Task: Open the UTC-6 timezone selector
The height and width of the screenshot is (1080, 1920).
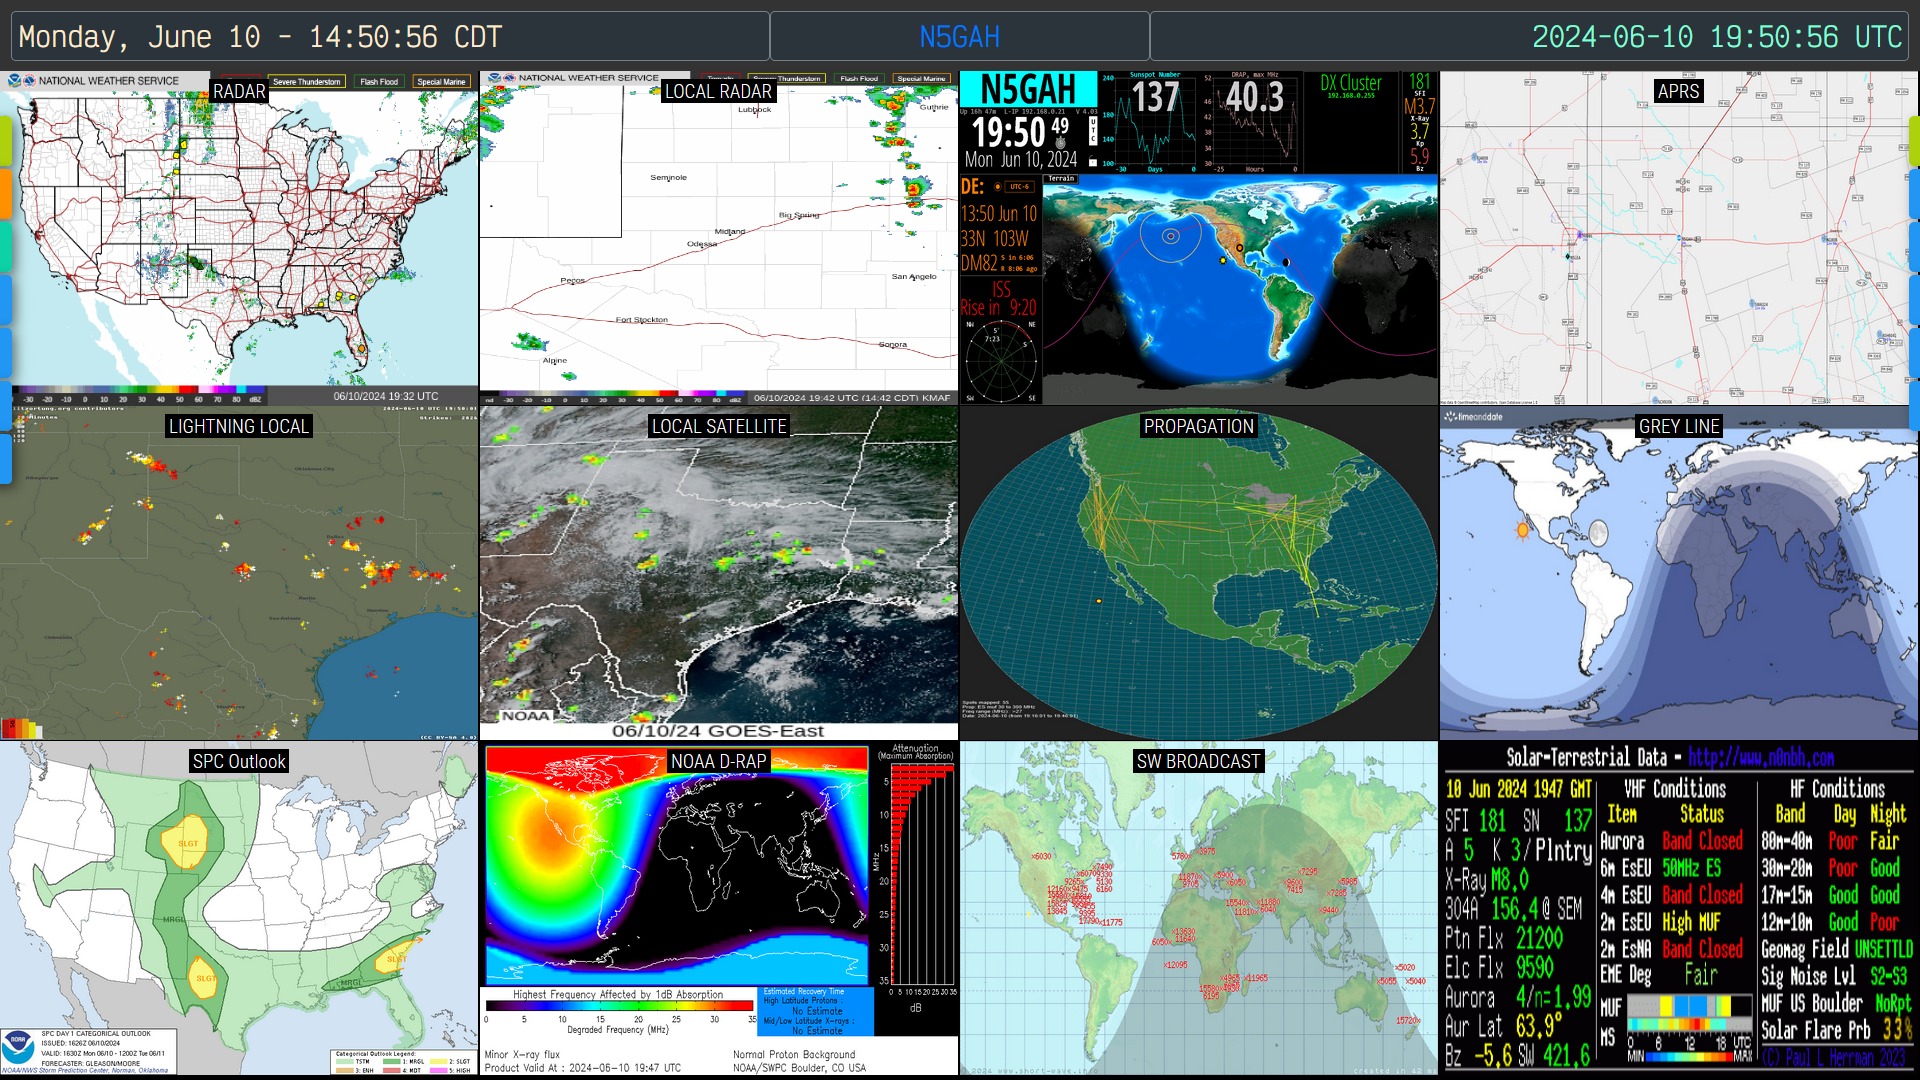Action: [x=1018, y=187]
